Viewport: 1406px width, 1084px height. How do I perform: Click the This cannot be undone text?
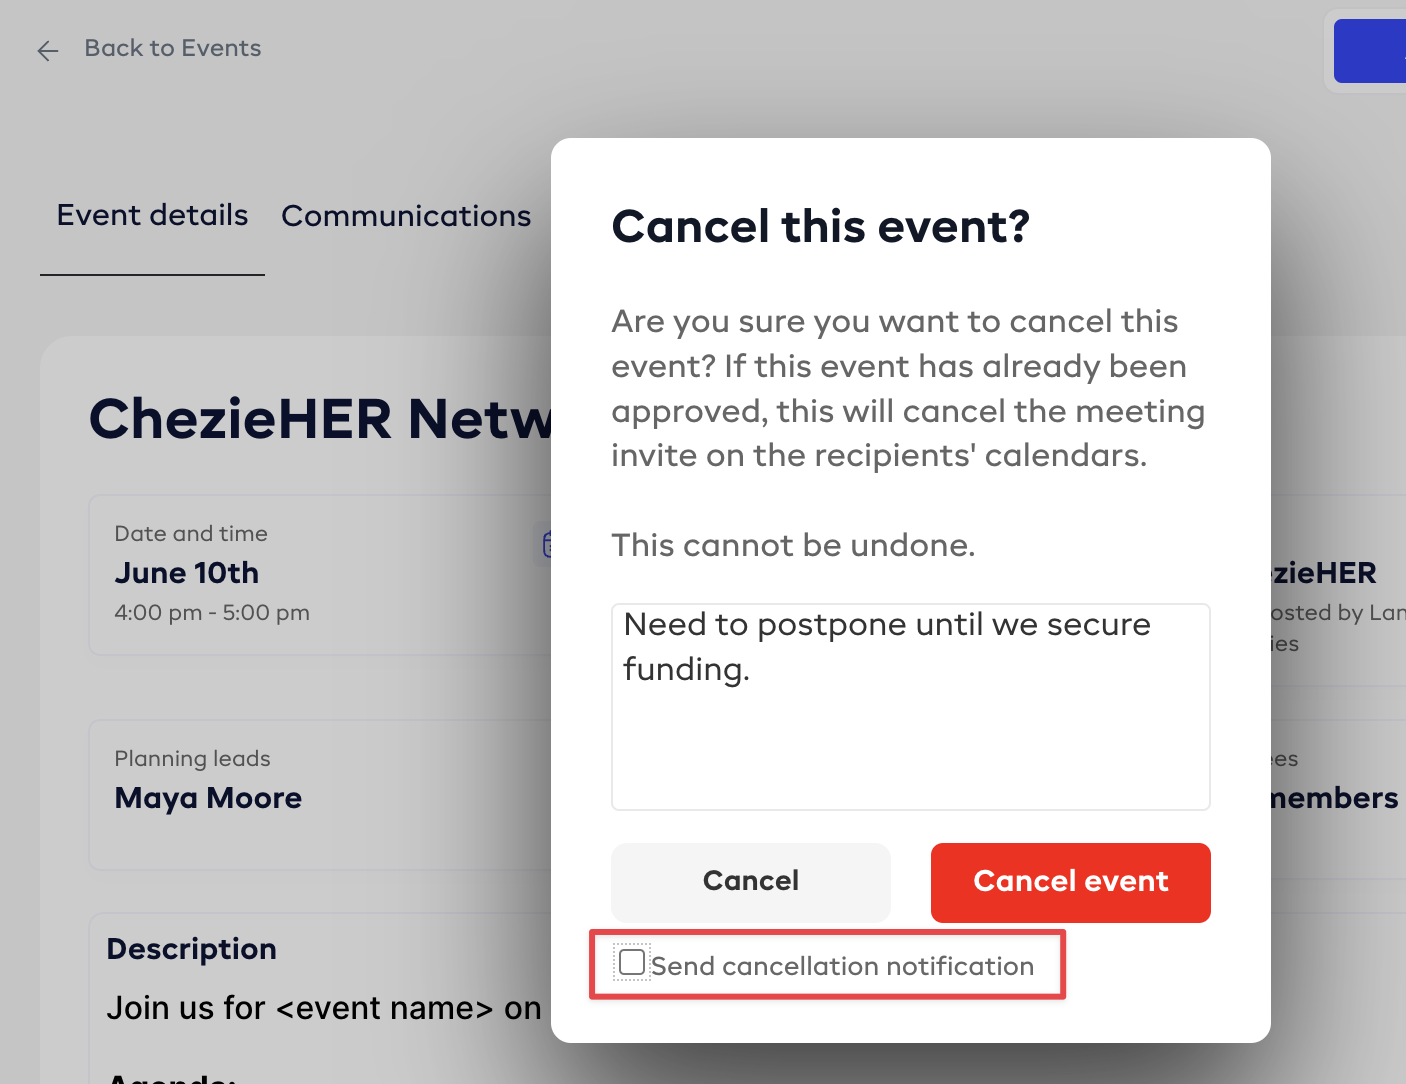coord(793,546)
